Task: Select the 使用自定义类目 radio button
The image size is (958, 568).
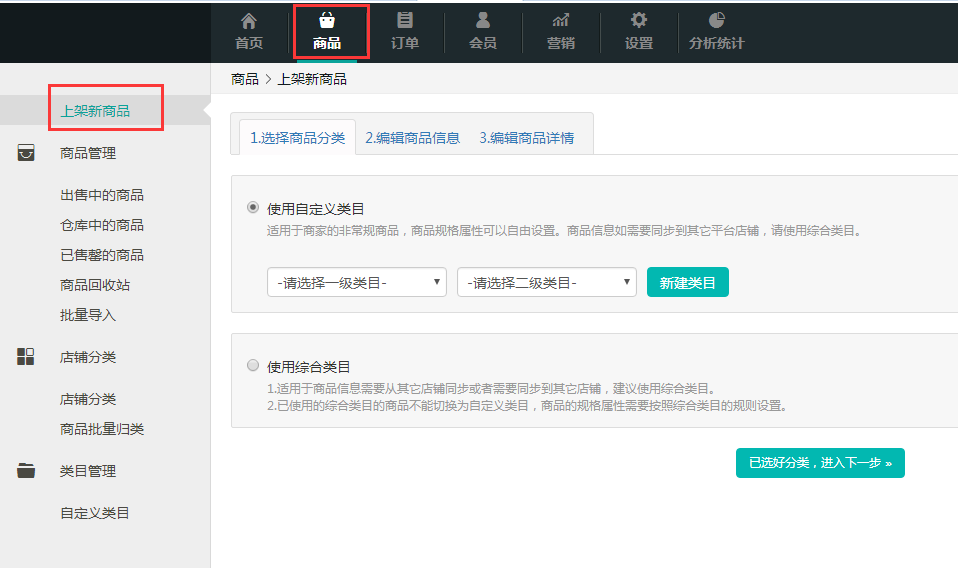Action: click(x=253, y=208)
